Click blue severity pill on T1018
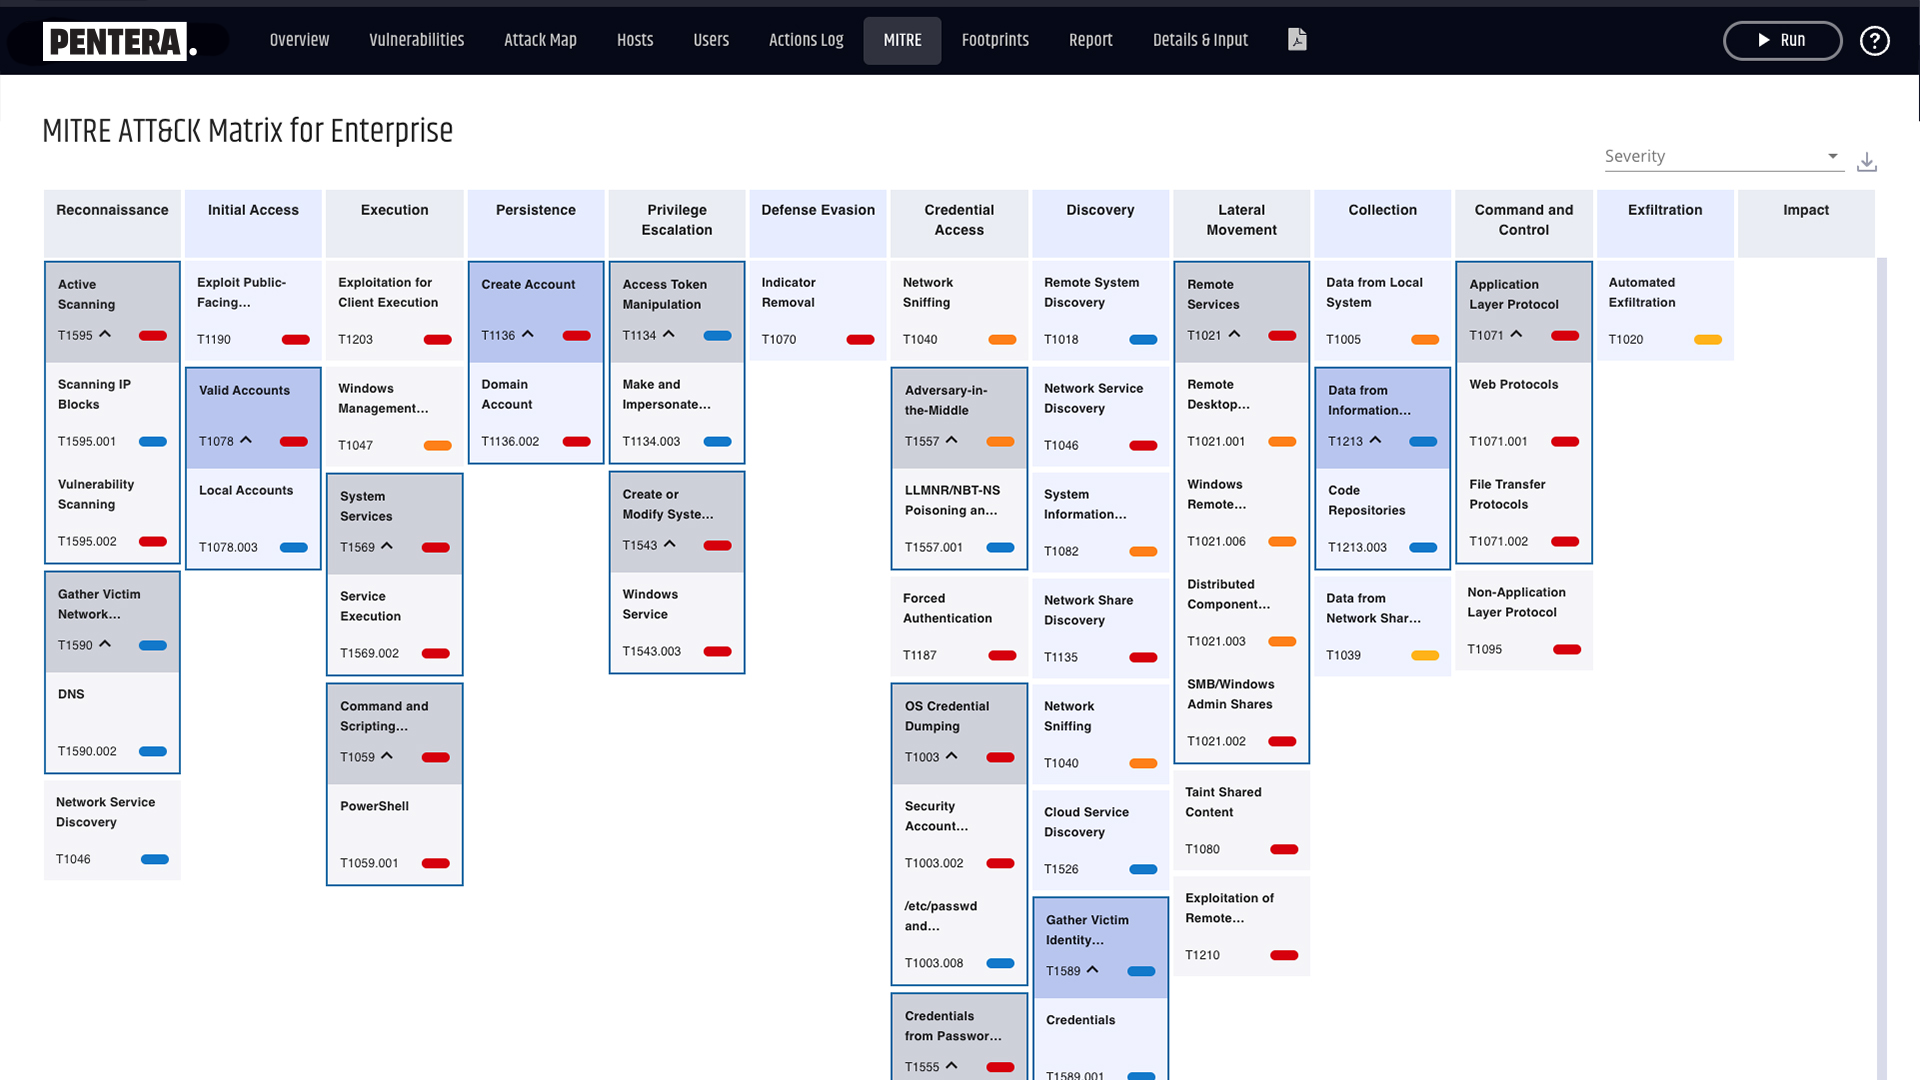Screen dimensions: 1920x1080 tap(1142, 340)
